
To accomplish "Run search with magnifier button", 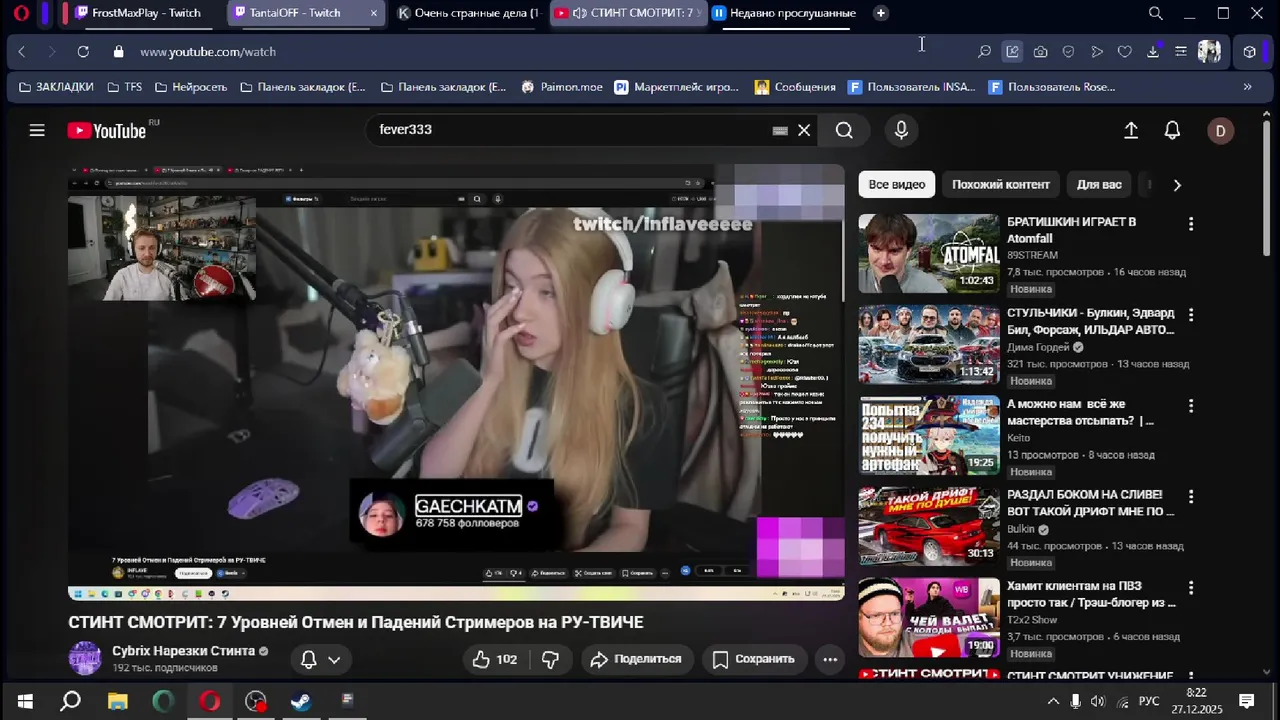I will tap(844, 130).
